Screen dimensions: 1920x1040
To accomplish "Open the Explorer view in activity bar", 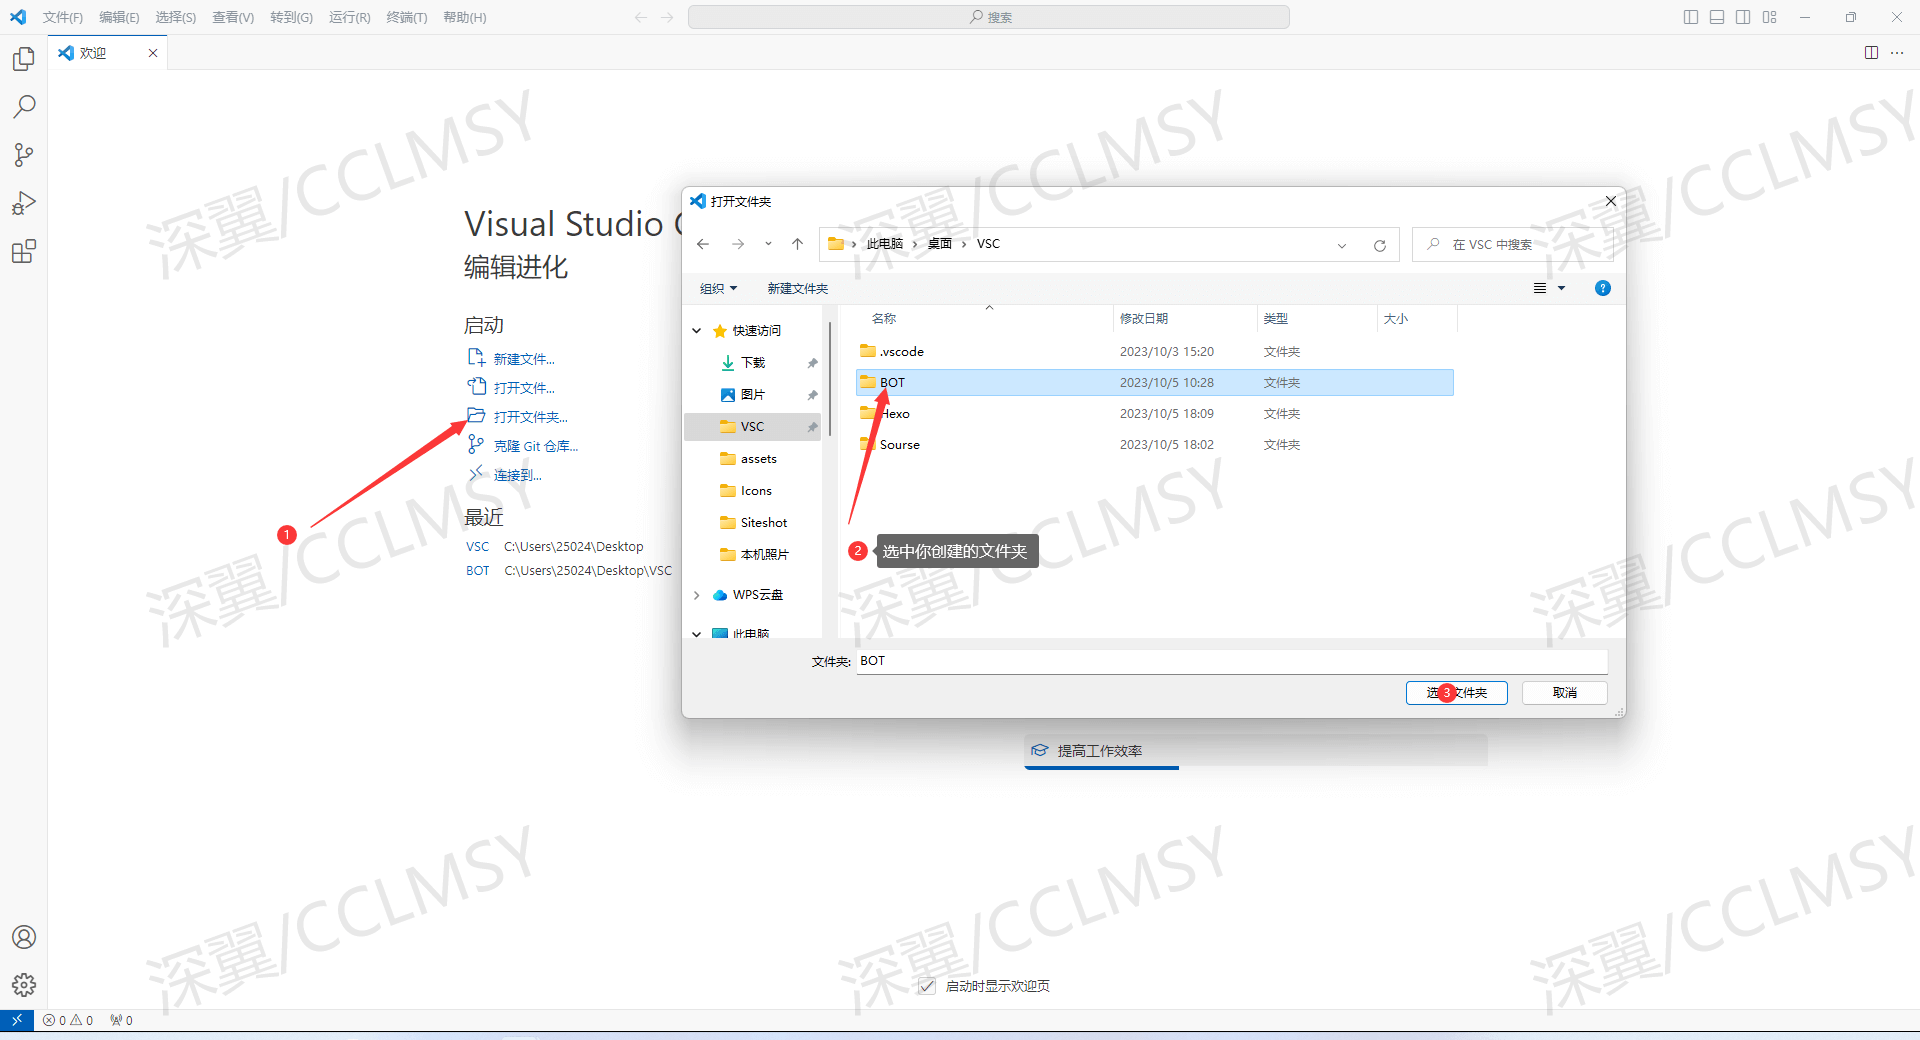I will [x=24, y=59].
